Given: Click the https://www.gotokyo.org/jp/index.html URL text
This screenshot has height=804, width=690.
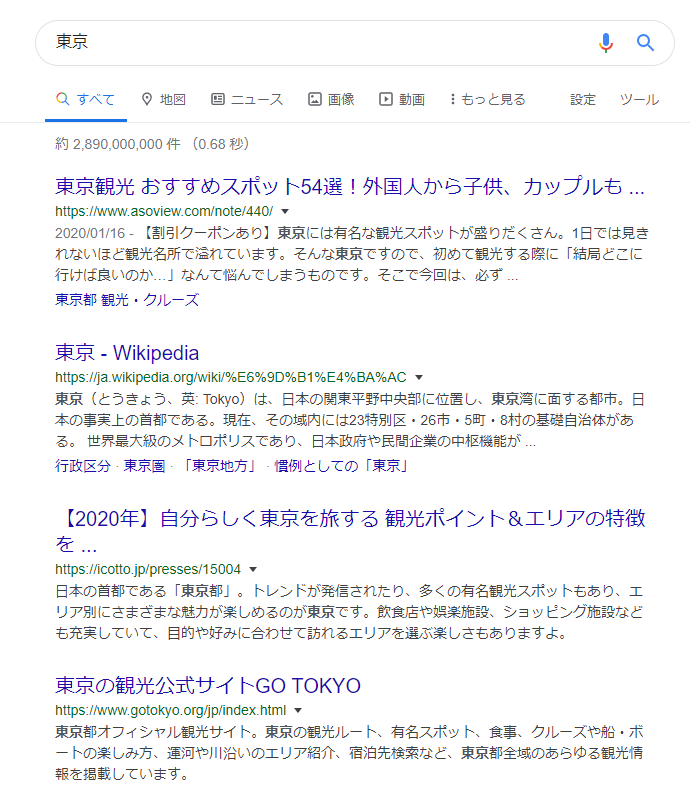Looking at the screenshot, I should click(x=170, y=710).
